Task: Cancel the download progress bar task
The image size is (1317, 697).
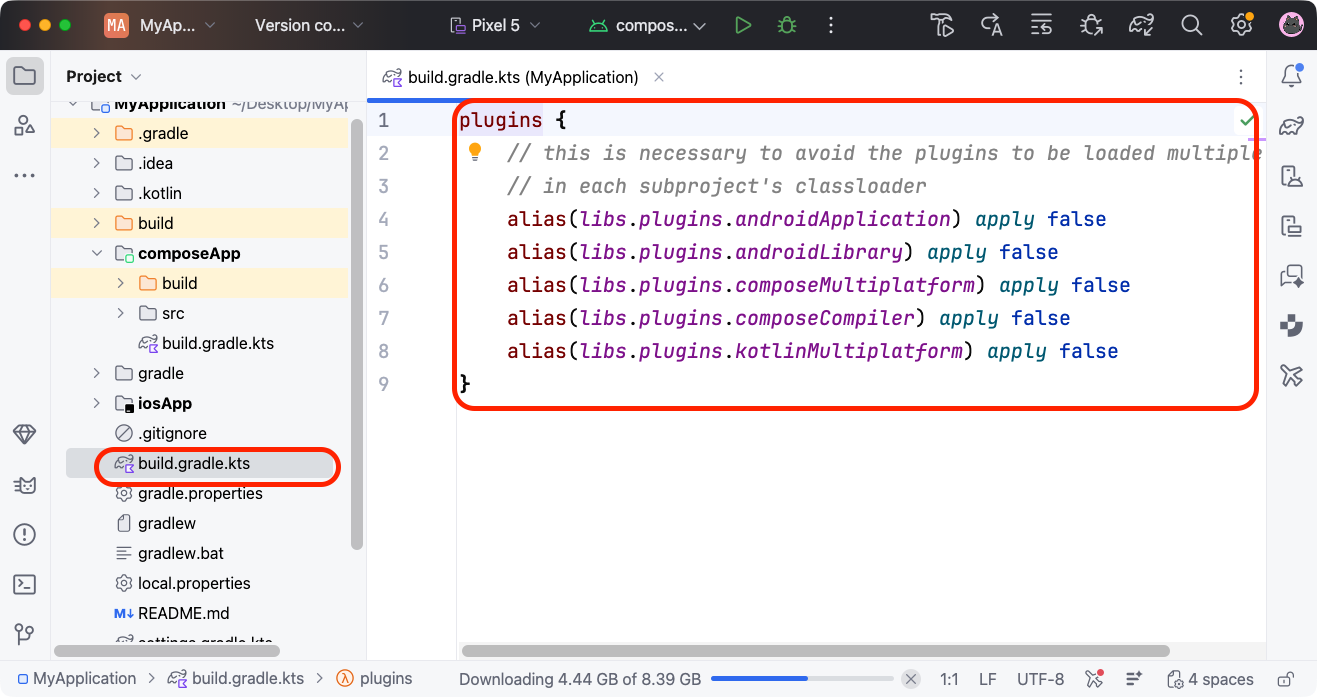Action: (911, 679)
